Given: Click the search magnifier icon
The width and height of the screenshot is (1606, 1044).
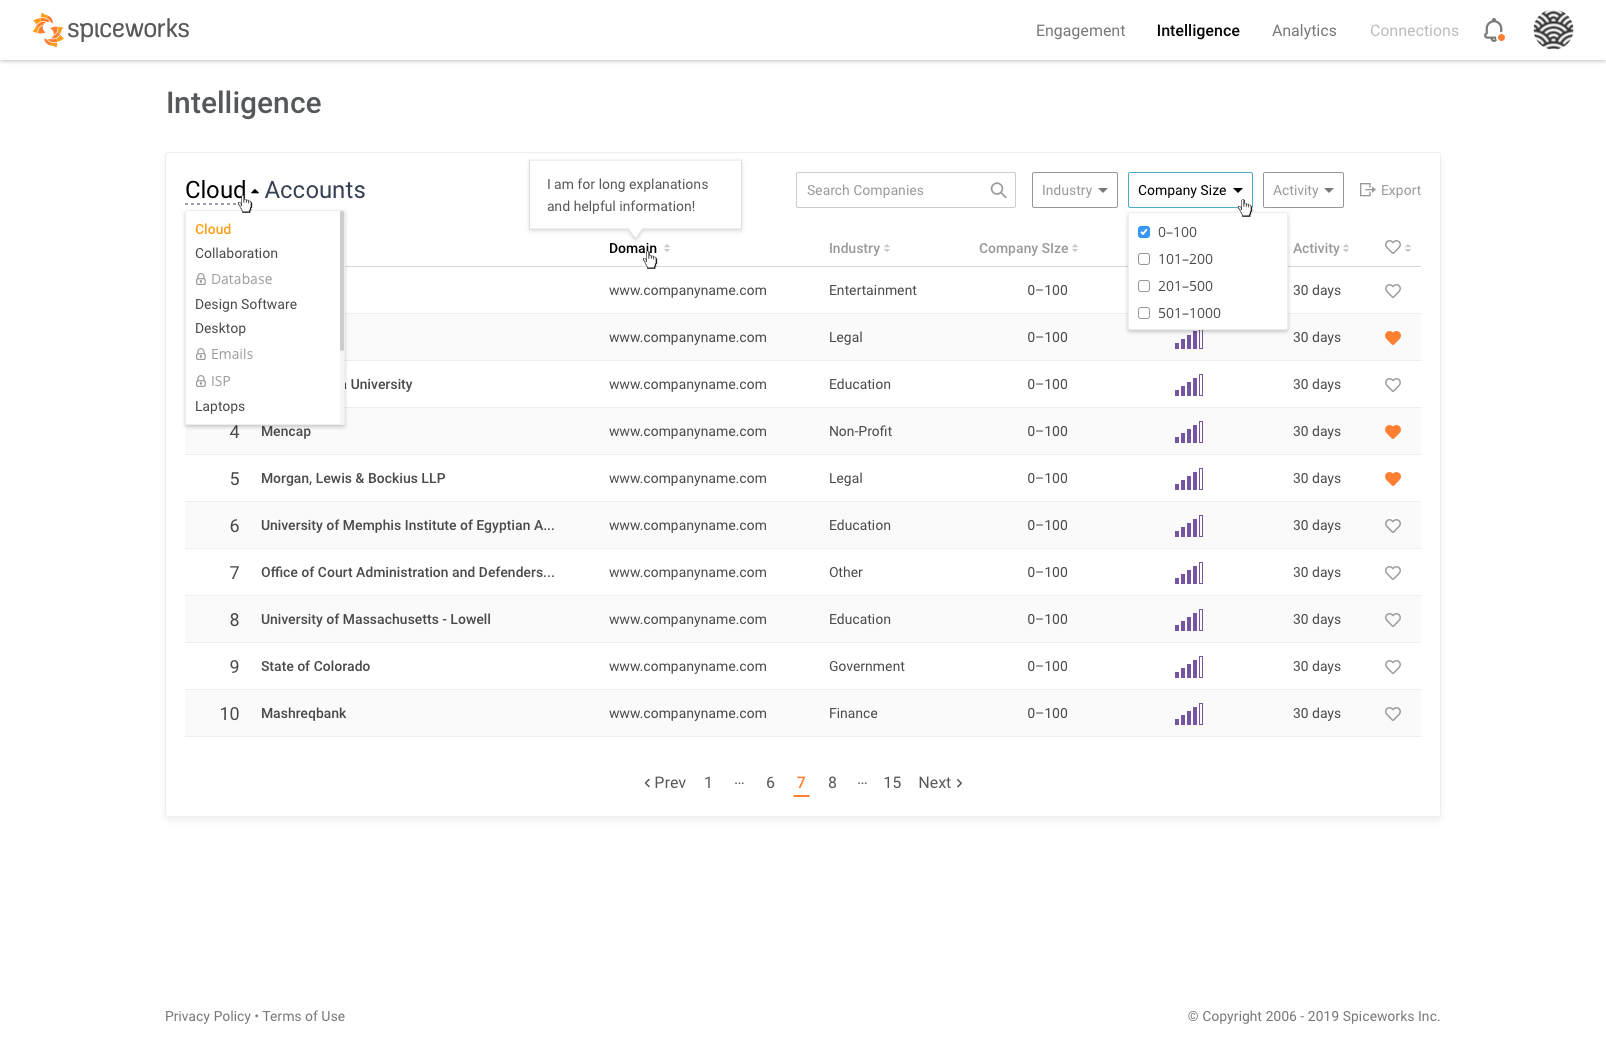Looking at the screenshot, I should [x=998, y=190].
